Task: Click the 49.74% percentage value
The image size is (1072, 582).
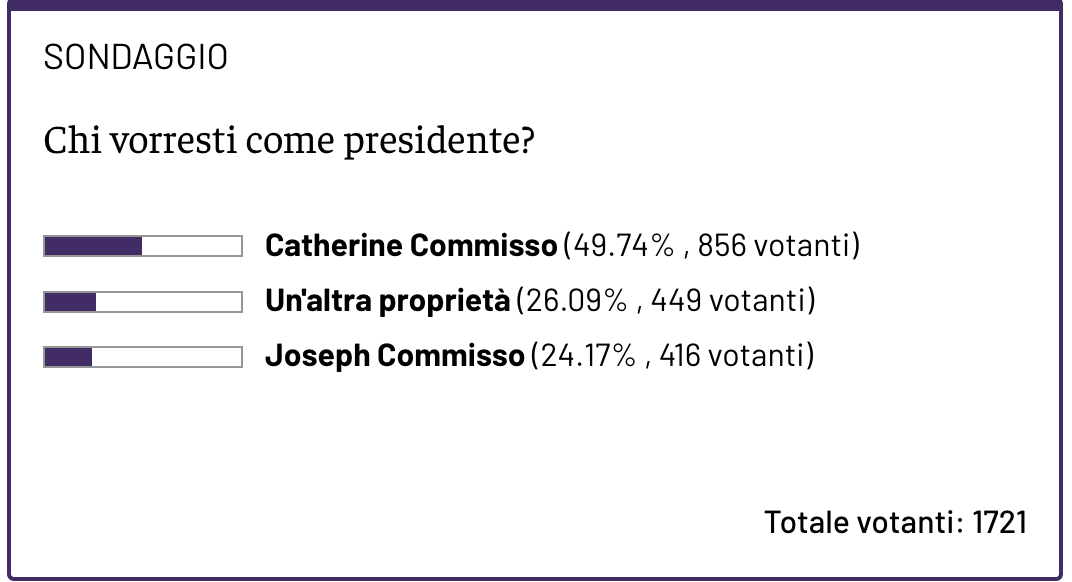Action: pyautogui.click(x=622, y=246)
